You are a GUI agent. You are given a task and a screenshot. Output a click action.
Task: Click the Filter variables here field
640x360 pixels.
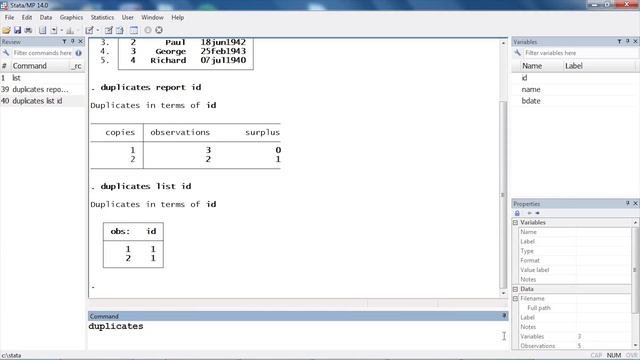click(580, 53)
